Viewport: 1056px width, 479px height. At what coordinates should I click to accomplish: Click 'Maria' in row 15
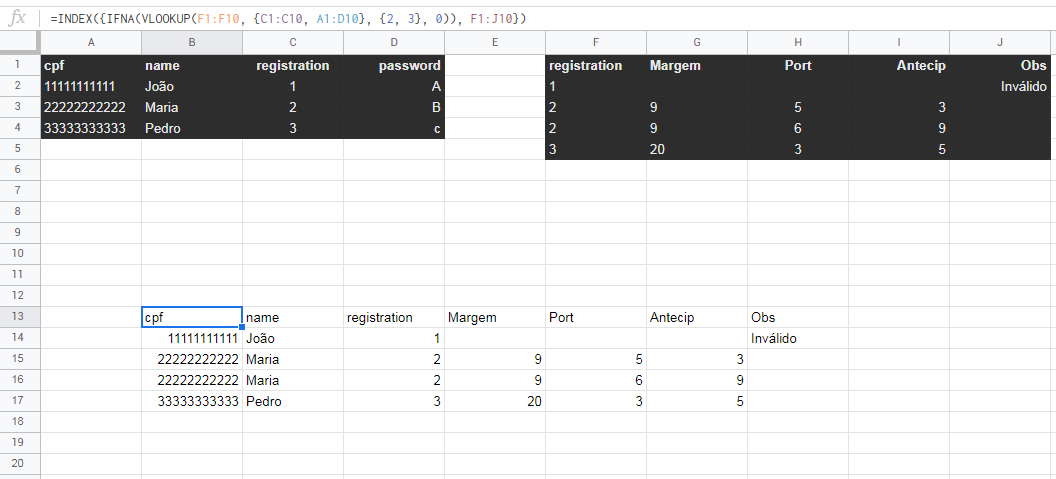point(293,359)
